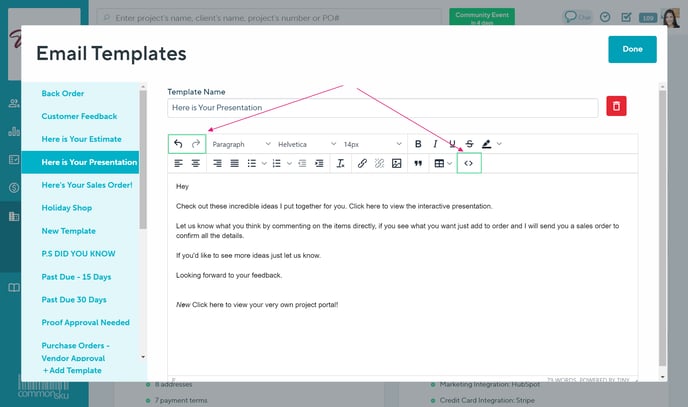Click the Template Name input field

pyautogui.click(x=382, y=107)
